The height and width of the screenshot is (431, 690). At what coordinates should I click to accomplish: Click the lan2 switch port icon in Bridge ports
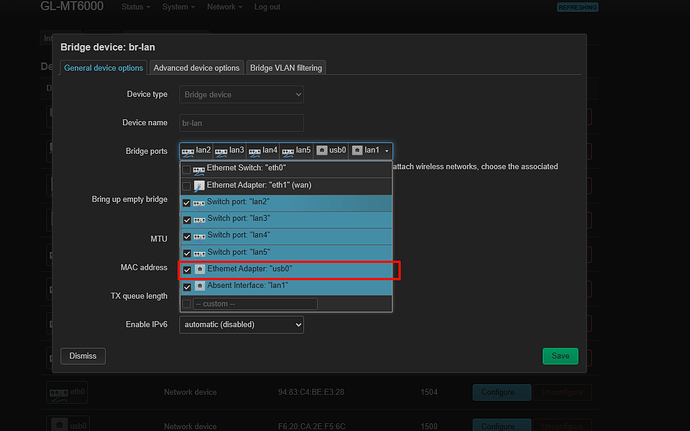(188, 151)
